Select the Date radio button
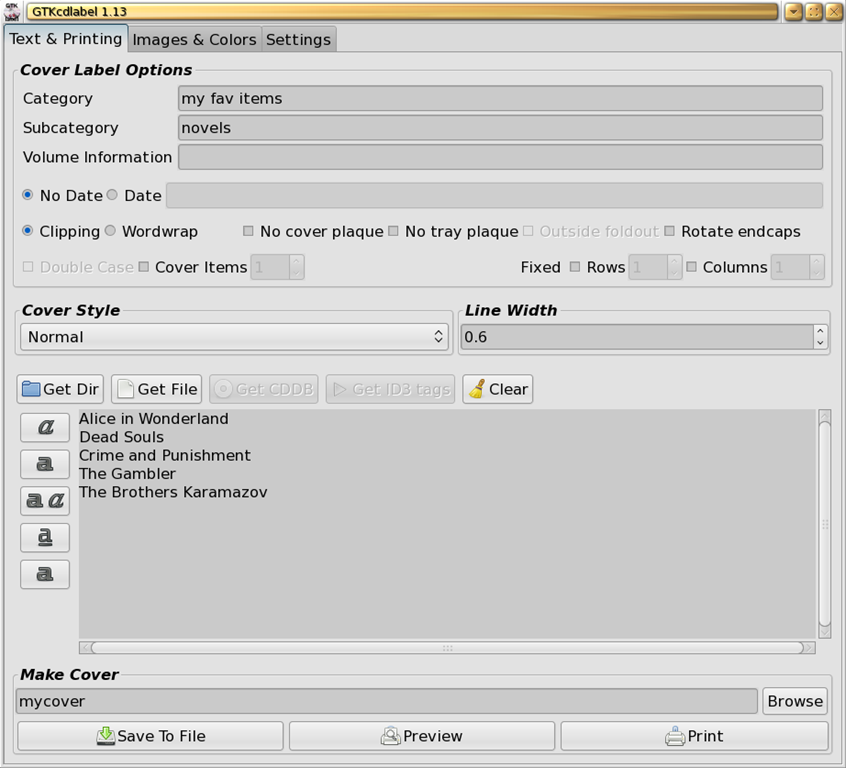The height and width of the screenshot is (768, 846). (112, 195)
